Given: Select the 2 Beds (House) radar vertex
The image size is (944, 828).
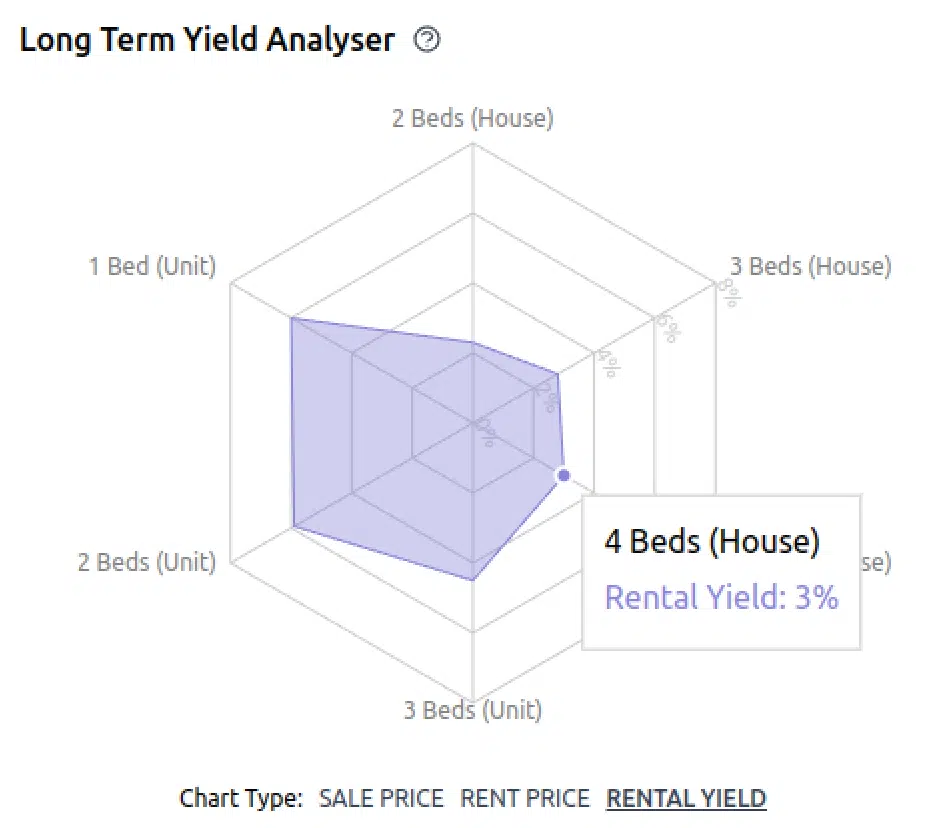Looking at the screenshot, I should coord(473,343).
